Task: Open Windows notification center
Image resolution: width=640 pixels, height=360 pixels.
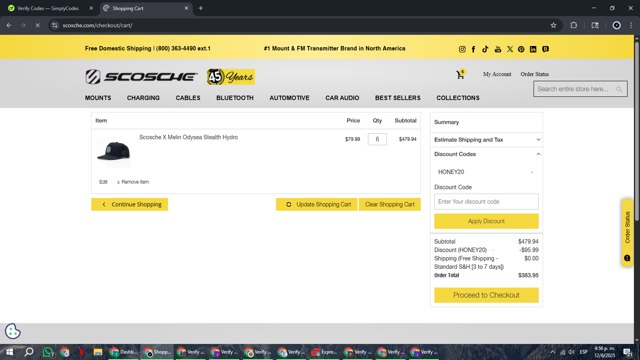Action: pos(627,352)
